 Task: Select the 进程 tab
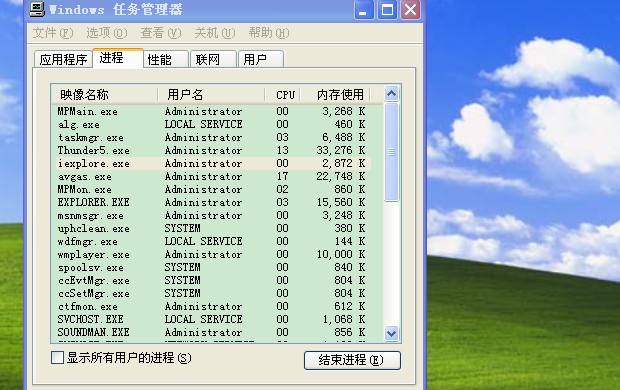click(x=117, y=58)
